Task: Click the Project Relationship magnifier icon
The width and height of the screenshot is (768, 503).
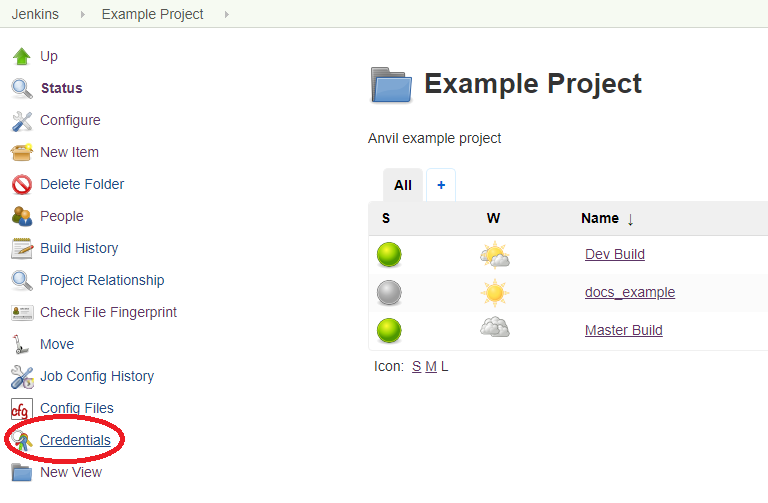Action: click(22, 281)
